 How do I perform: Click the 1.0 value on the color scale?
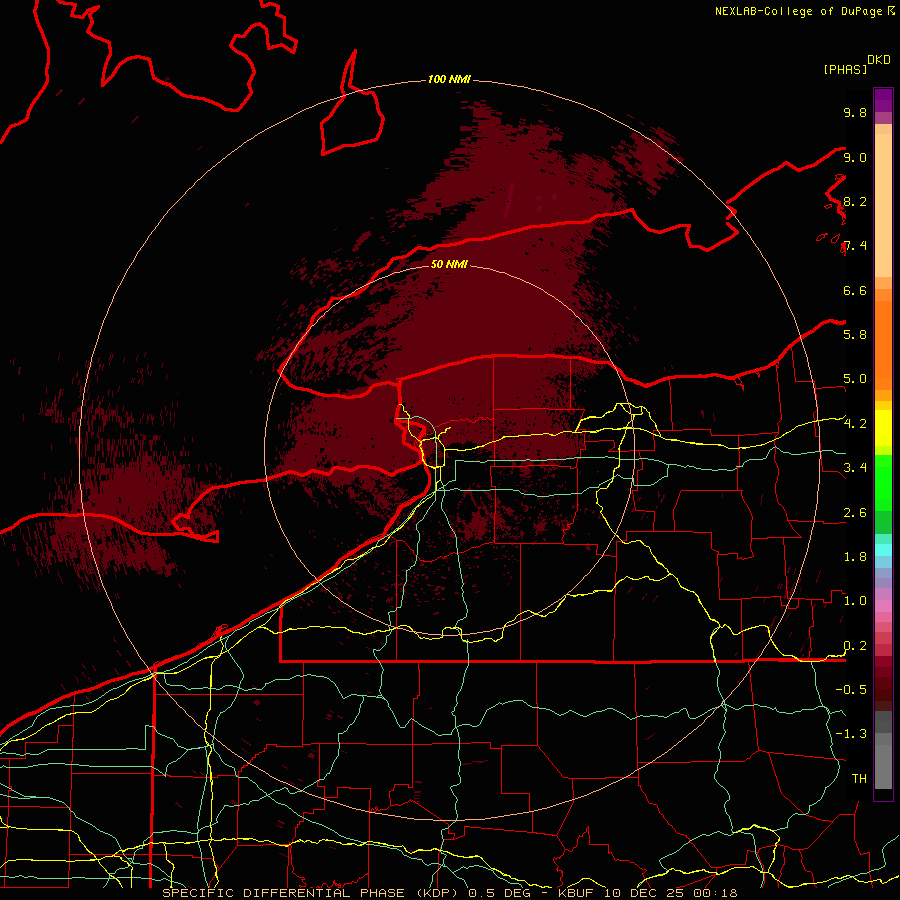point(855,601)
